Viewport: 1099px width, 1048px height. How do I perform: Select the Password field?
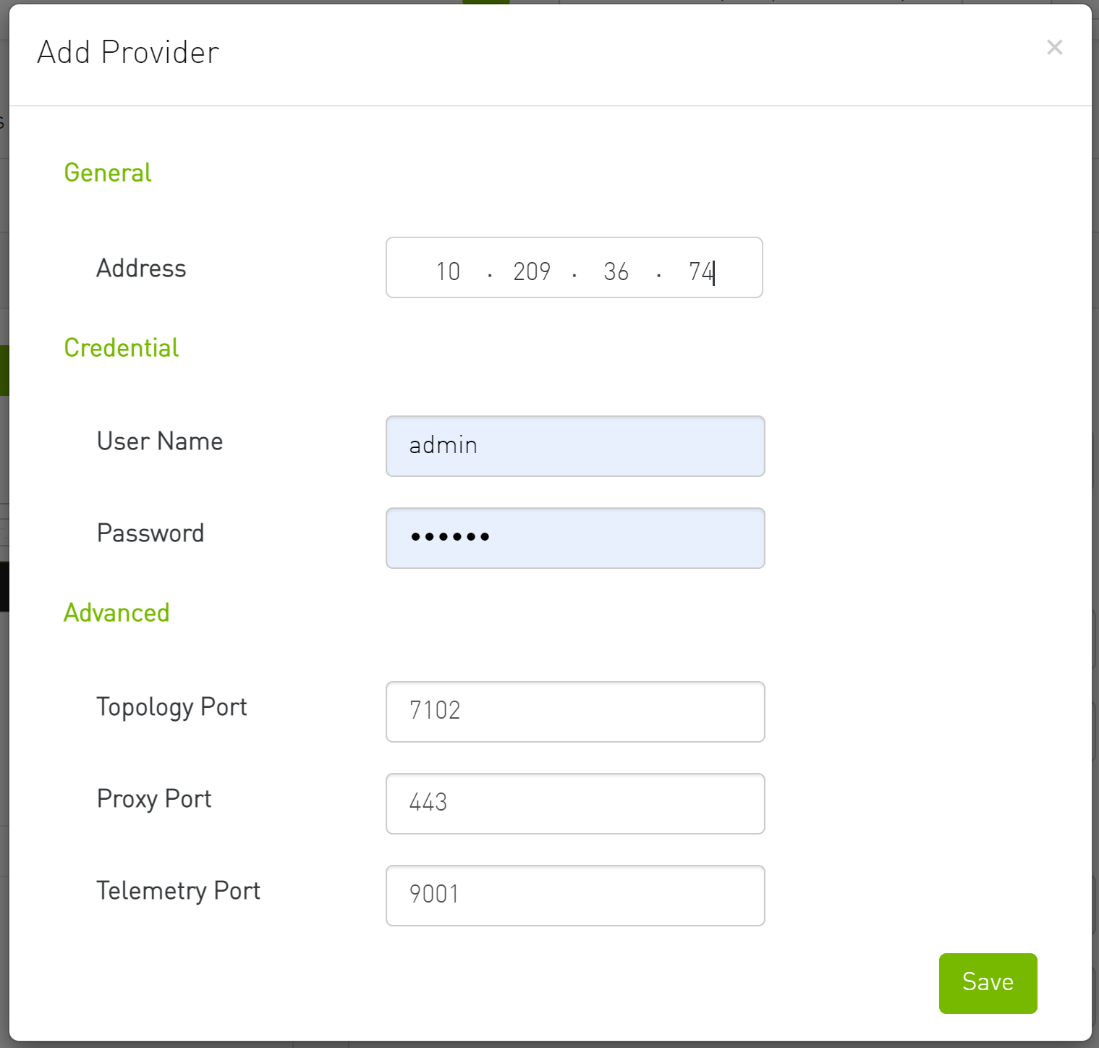pyautogui.click(x=575, y=537)
